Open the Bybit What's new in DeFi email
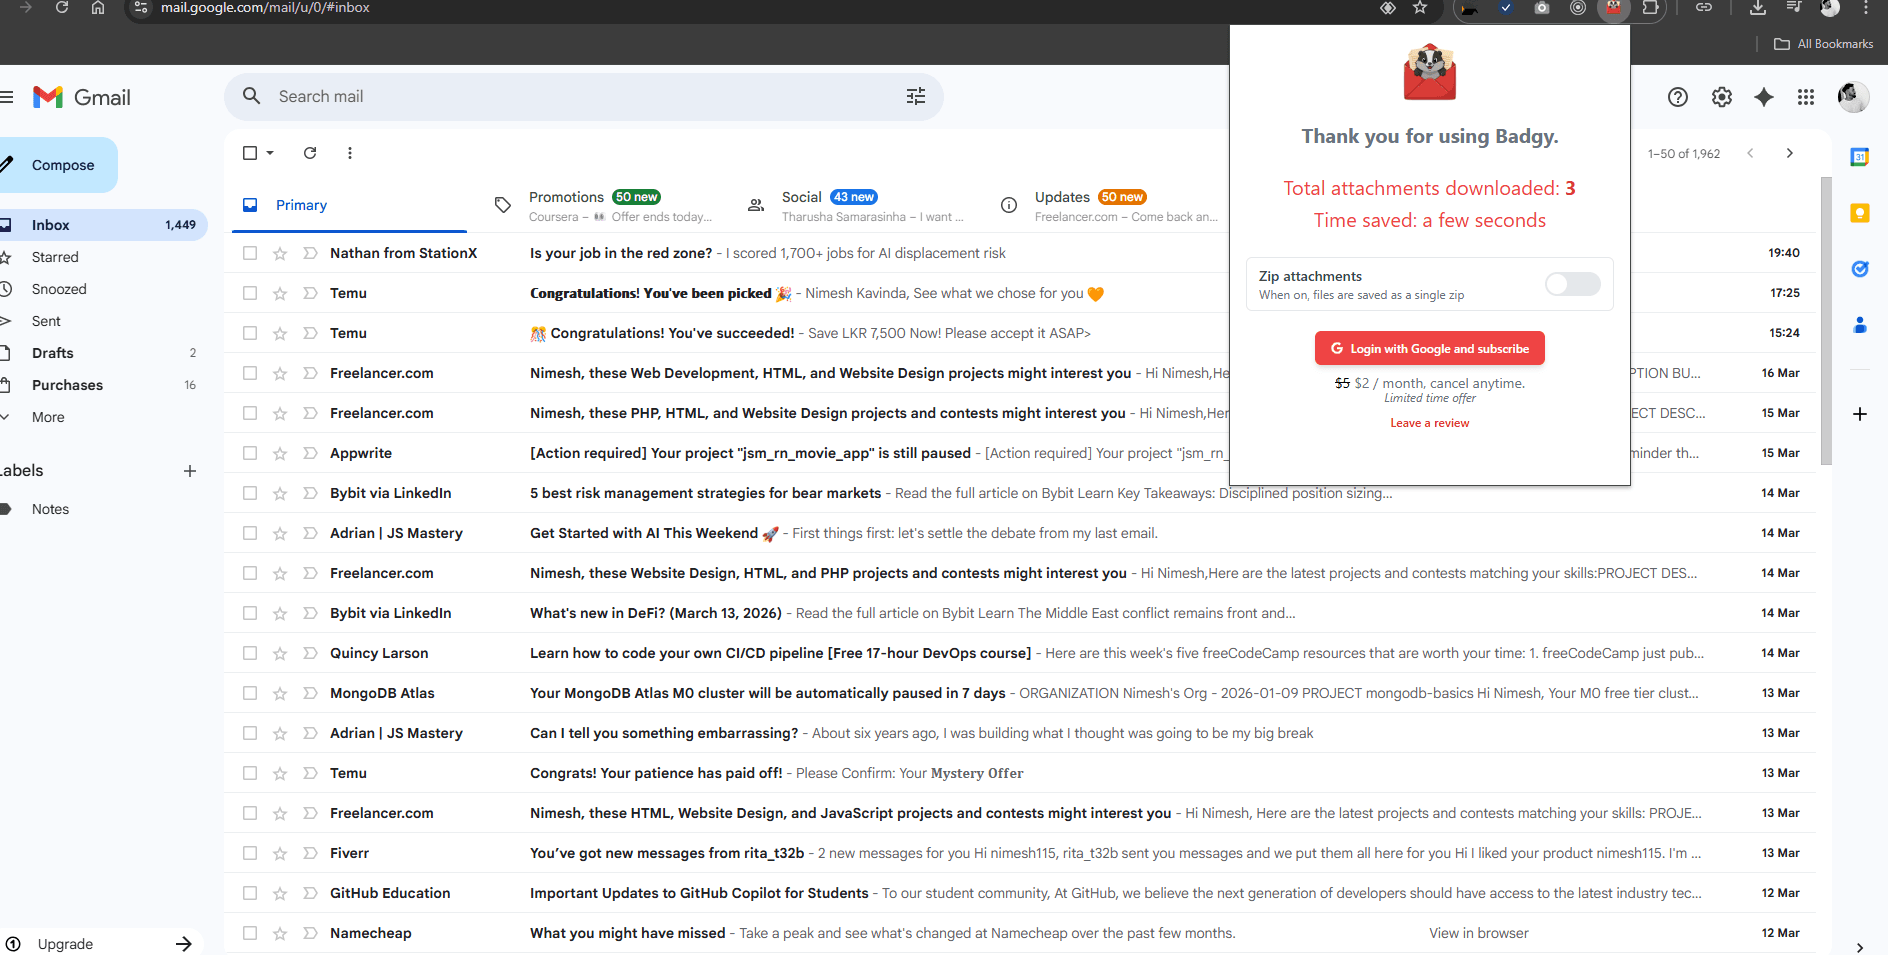This screenshot has width=1888, height=955. [x=1020, y=613]
